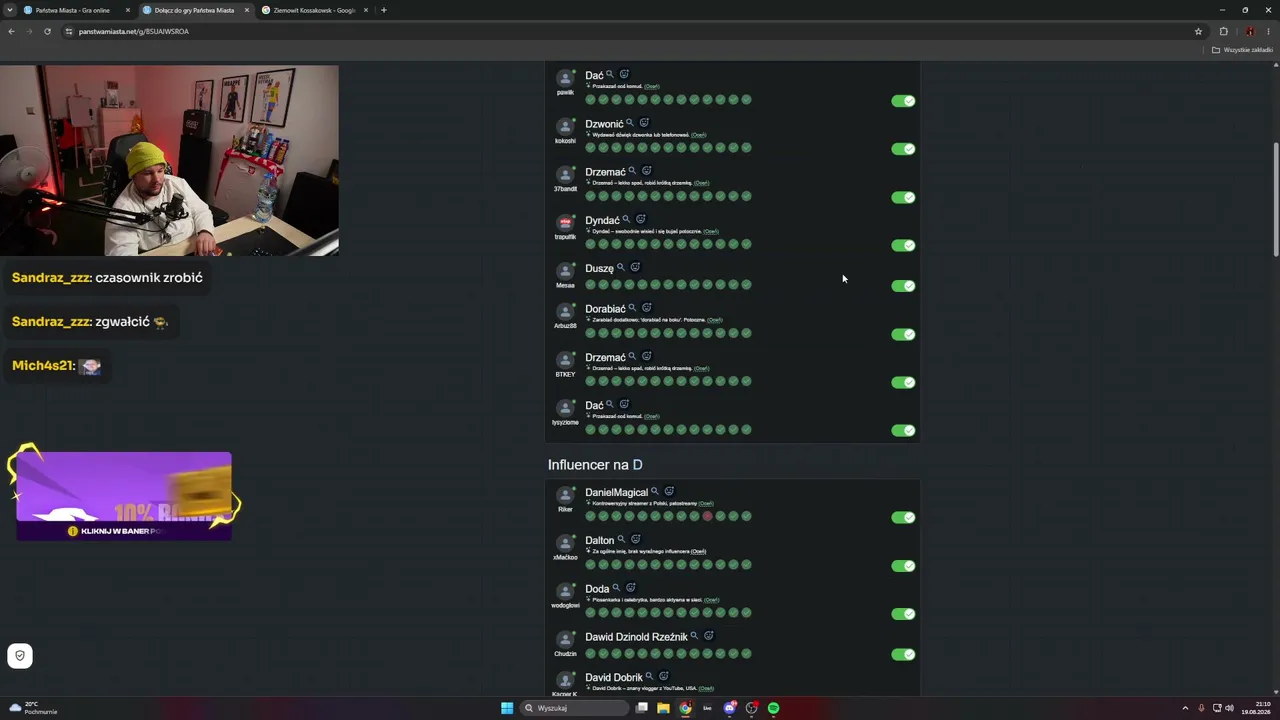Click magnifier icon in pawlik's Dać row

coord(610,74)
